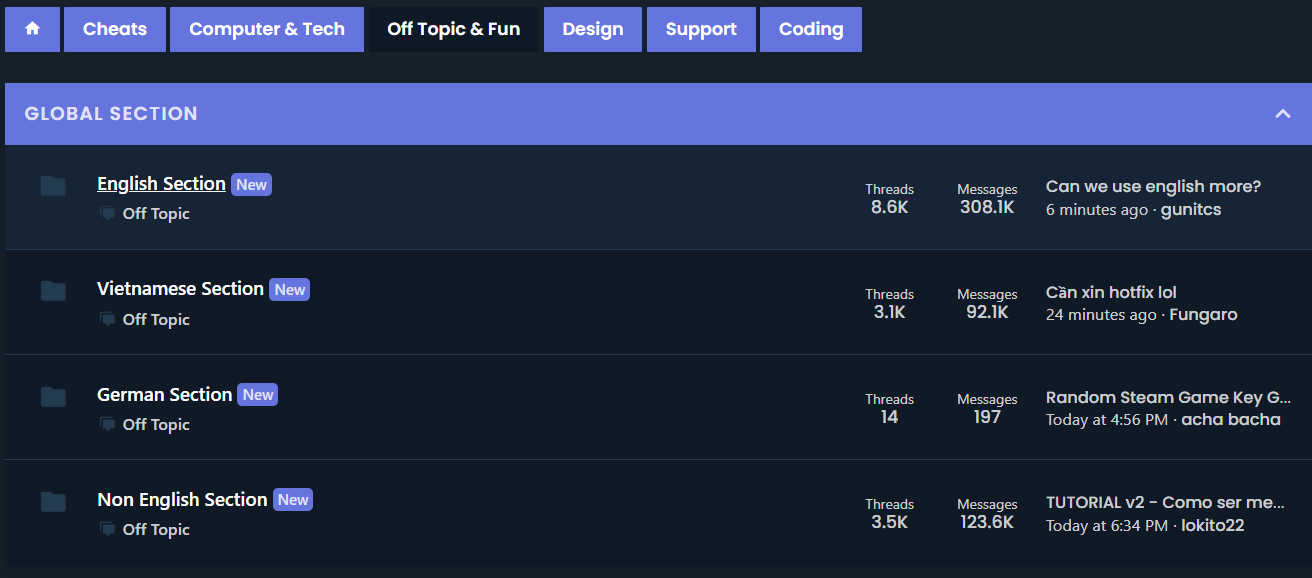Click the 308.1K messages count
Viewport: 1312px width, 578px height.
click(987, 207)
